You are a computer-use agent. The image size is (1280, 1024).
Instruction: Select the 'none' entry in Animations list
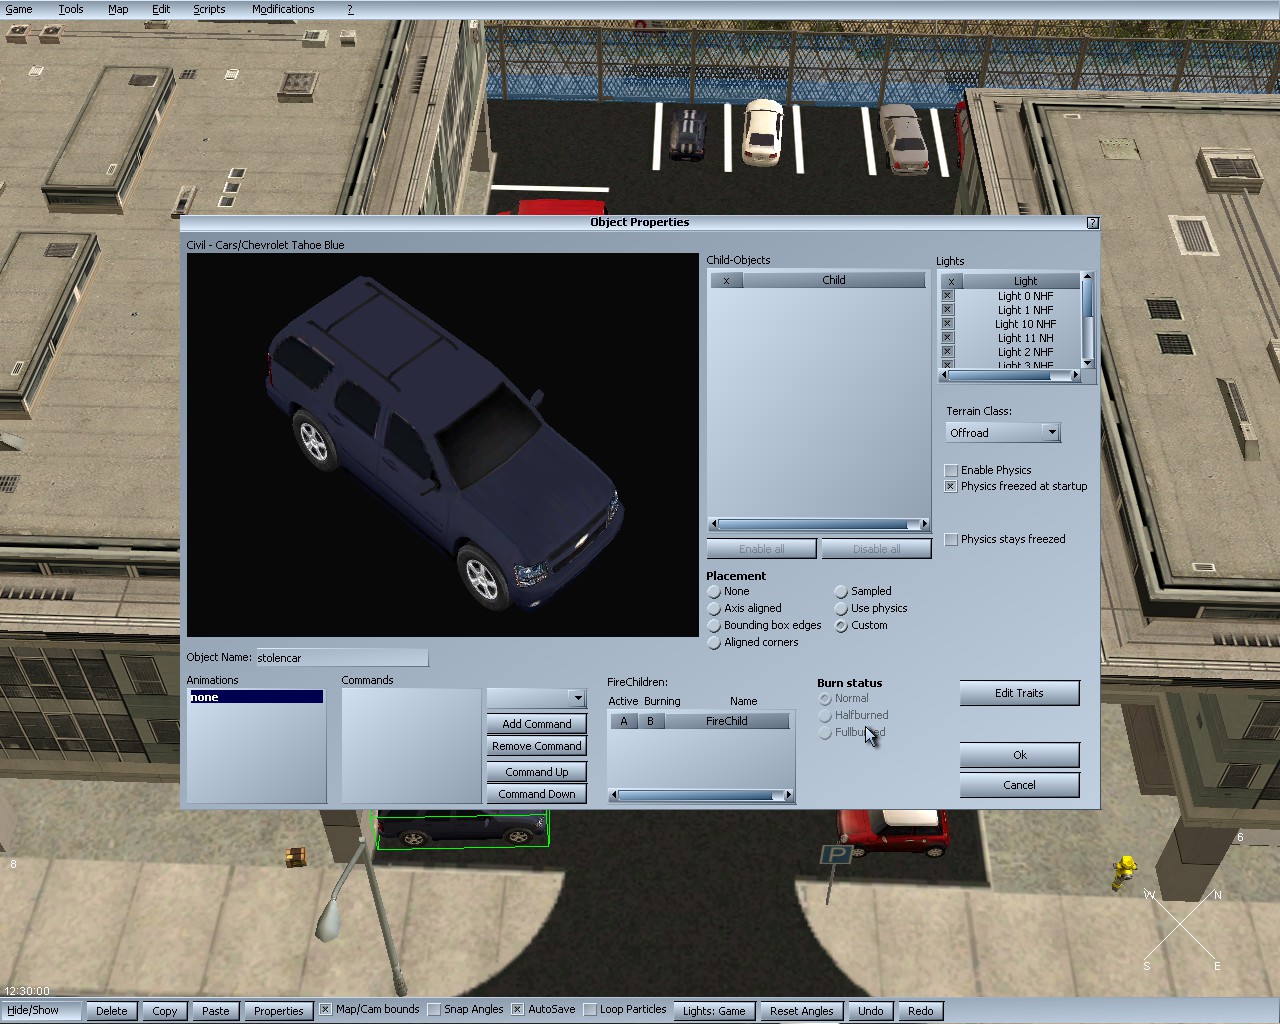(256, 697)
